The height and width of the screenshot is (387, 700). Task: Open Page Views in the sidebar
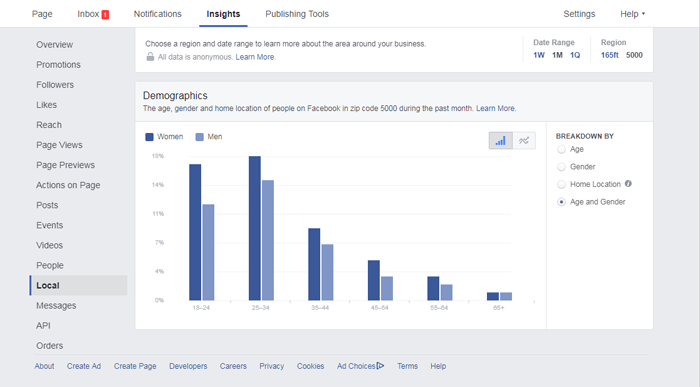click(59, 145)
